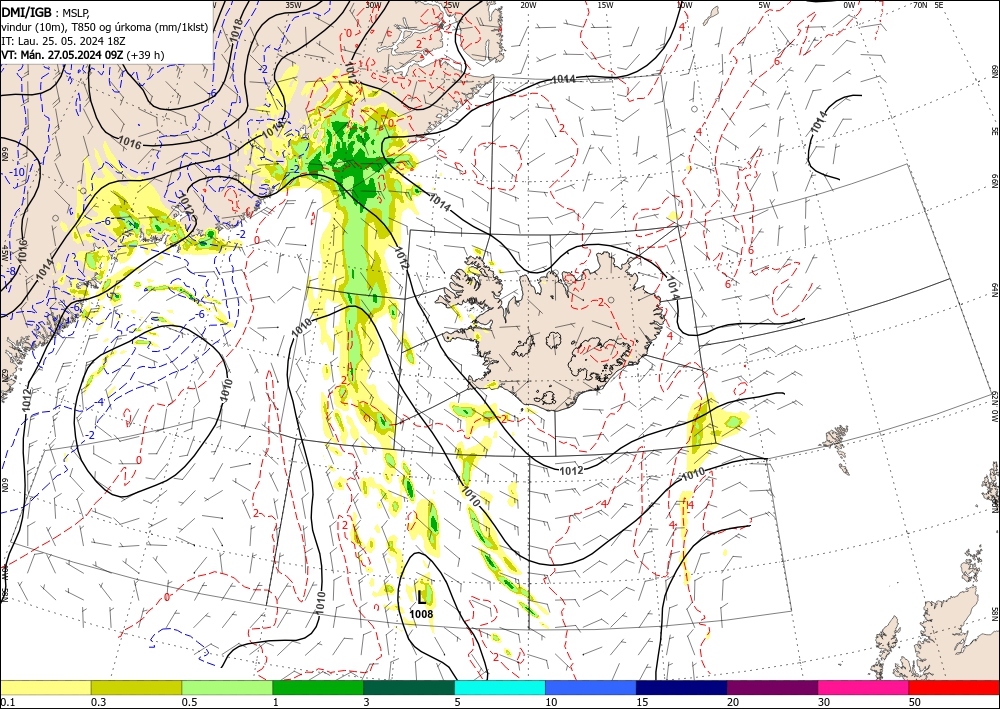Click the "VT: Mán. 27.05.2024 09Z" valid time
The height and width of the screenshot is (709, 1000).
click(x=62, y=55)
